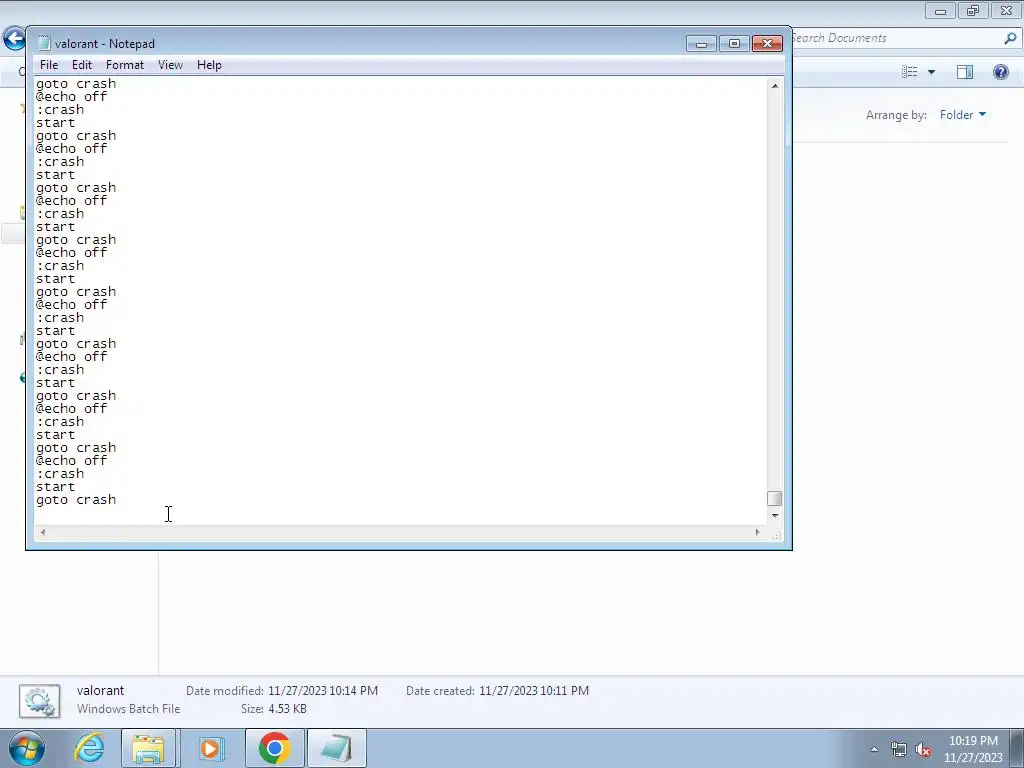This screenshot has height=768, width=1024.
Task: Click the Notepad title bar document icon
Action: pos(44,43)
